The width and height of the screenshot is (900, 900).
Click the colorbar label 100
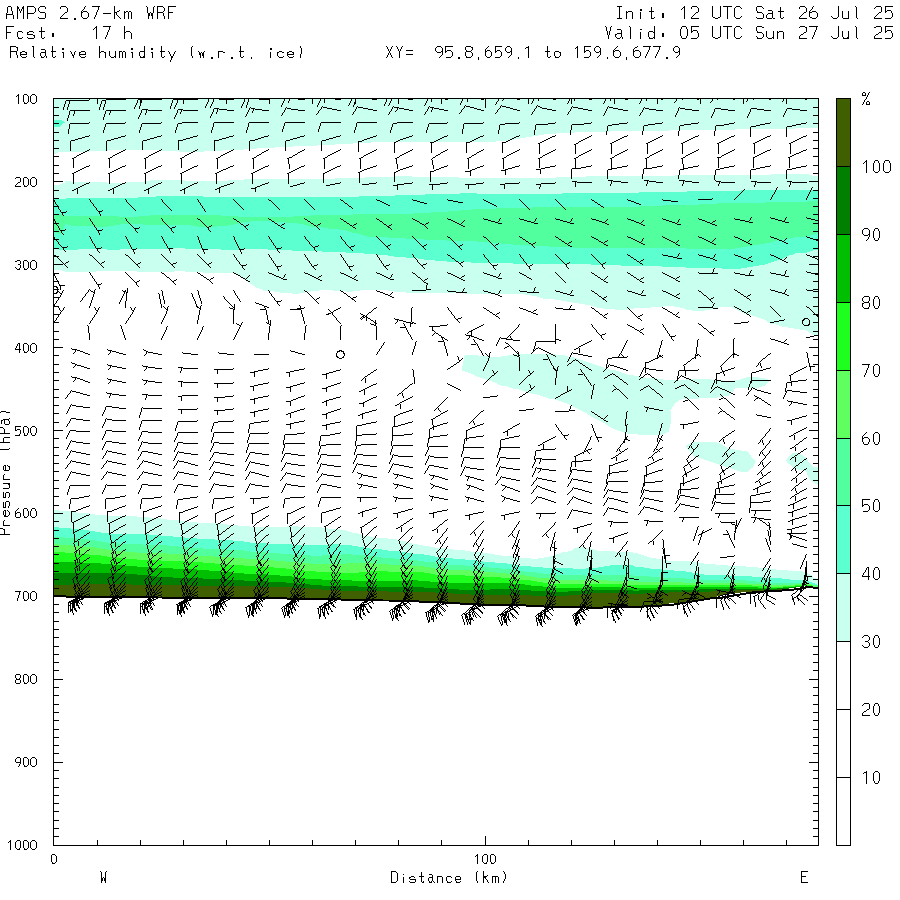point(876,167)
